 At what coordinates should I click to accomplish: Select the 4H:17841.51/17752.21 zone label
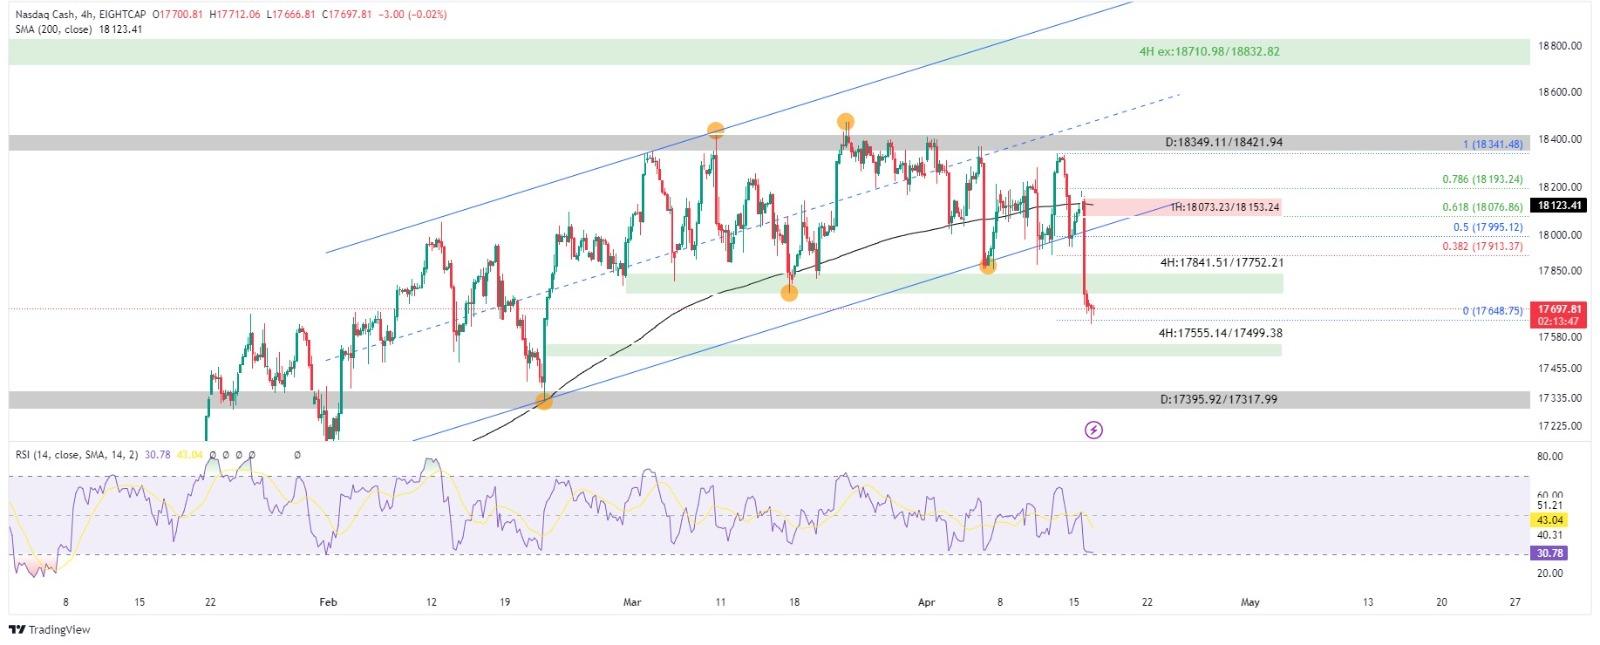pos(1222,263)
